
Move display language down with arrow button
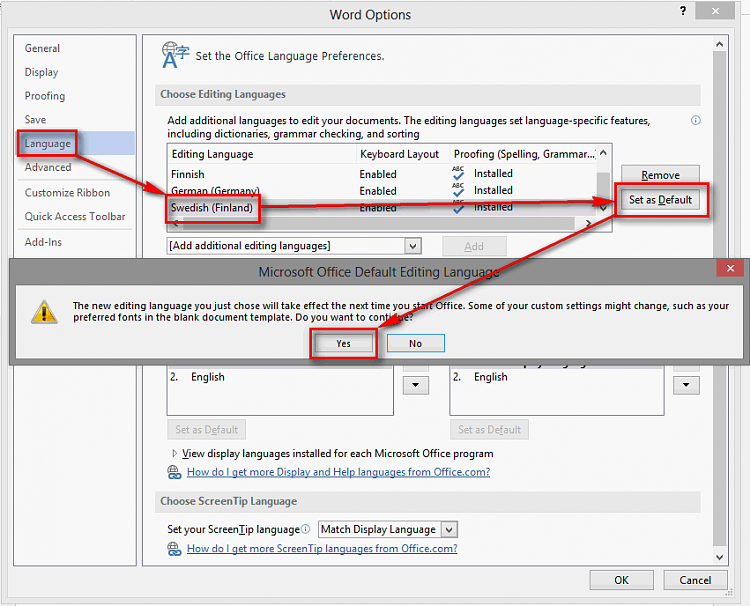[x=416, y=385]
